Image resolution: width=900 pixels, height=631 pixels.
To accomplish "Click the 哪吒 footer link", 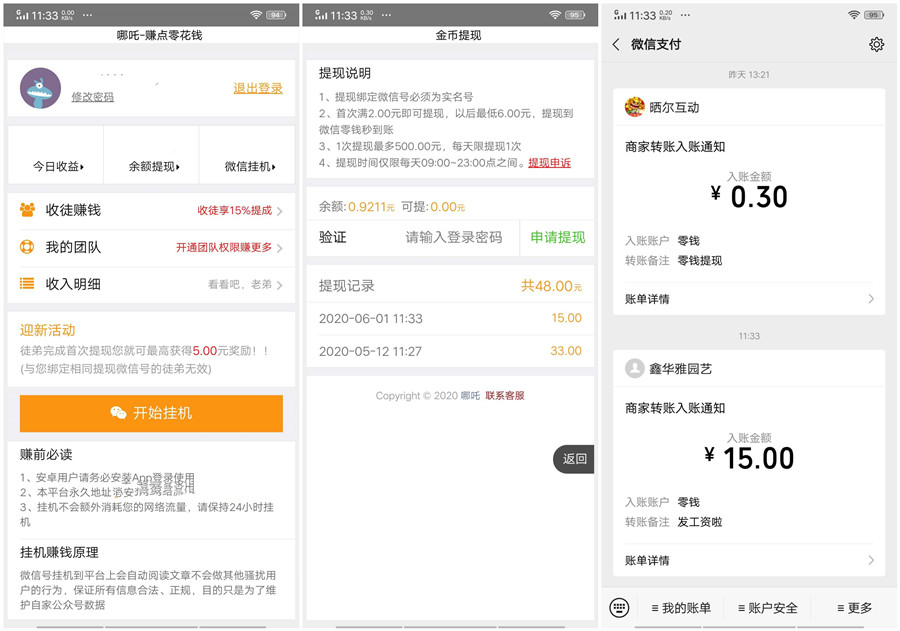I will [x=470, y=396].
